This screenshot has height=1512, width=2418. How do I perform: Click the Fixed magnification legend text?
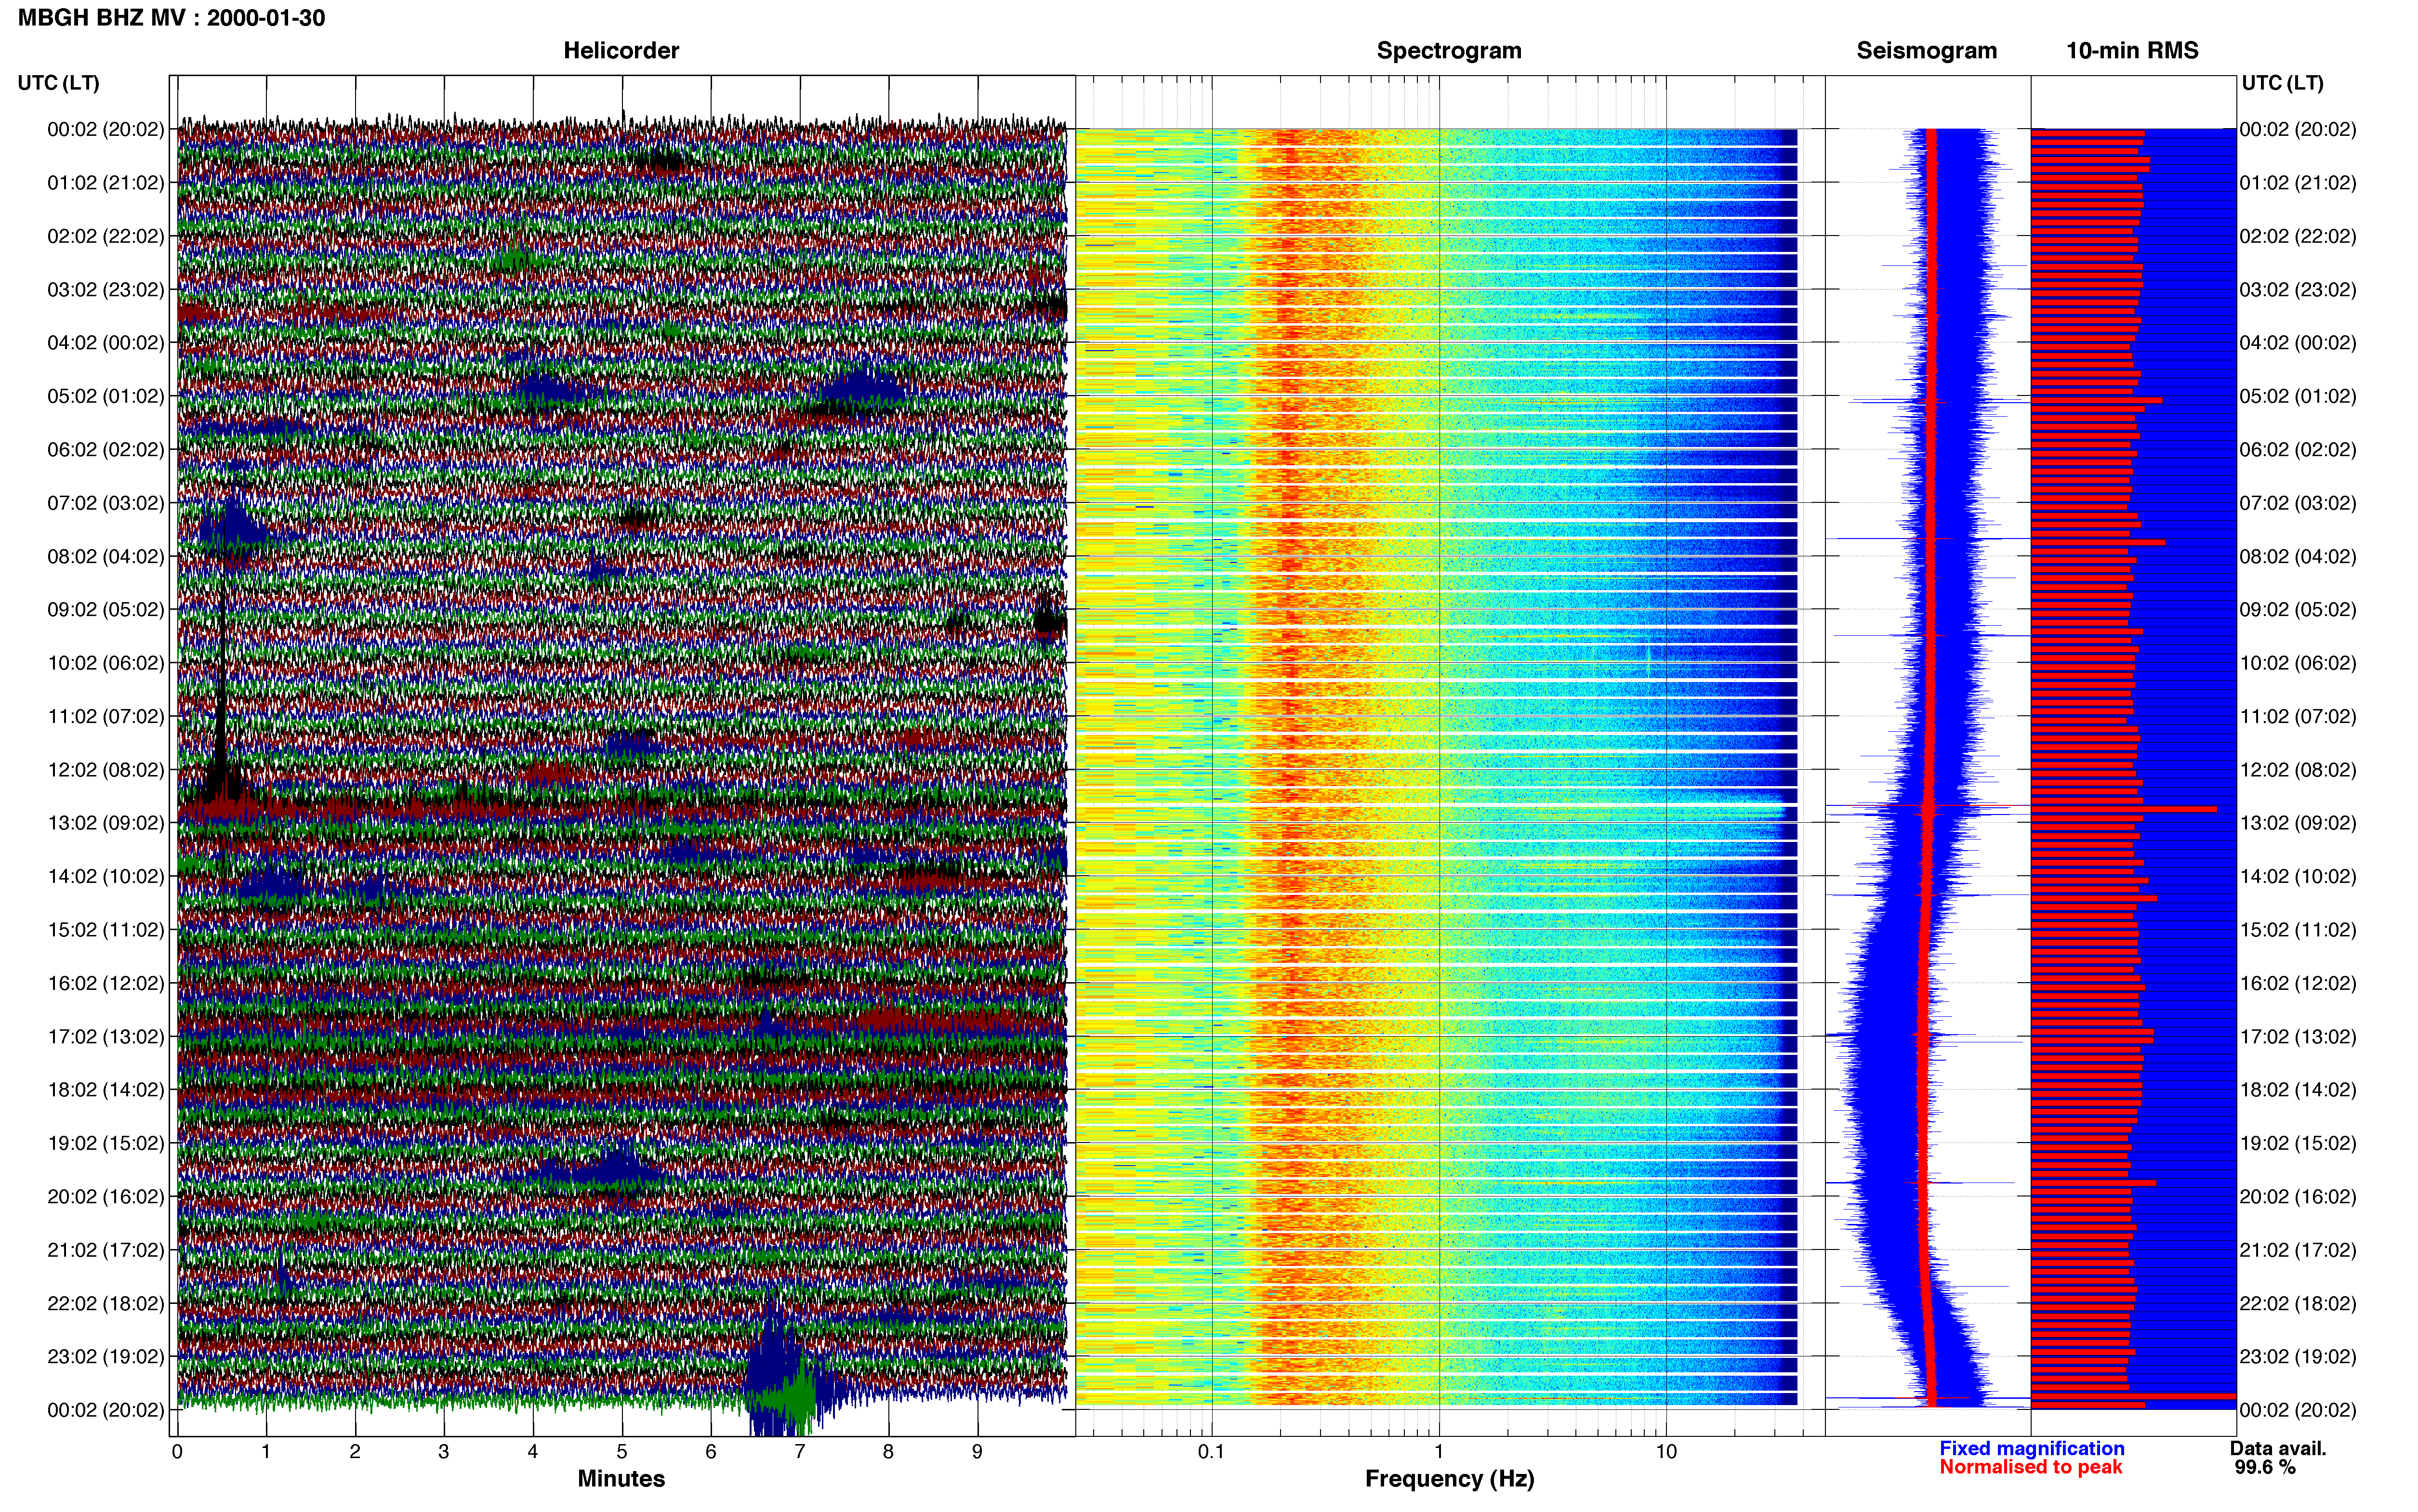click(x=2031, y=1448)
